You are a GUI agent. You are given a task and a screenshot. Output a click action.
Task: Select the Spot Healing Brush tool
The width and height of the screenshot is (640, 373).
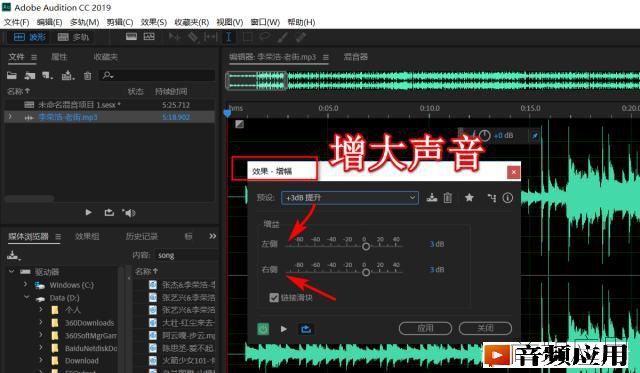point(301,37)
